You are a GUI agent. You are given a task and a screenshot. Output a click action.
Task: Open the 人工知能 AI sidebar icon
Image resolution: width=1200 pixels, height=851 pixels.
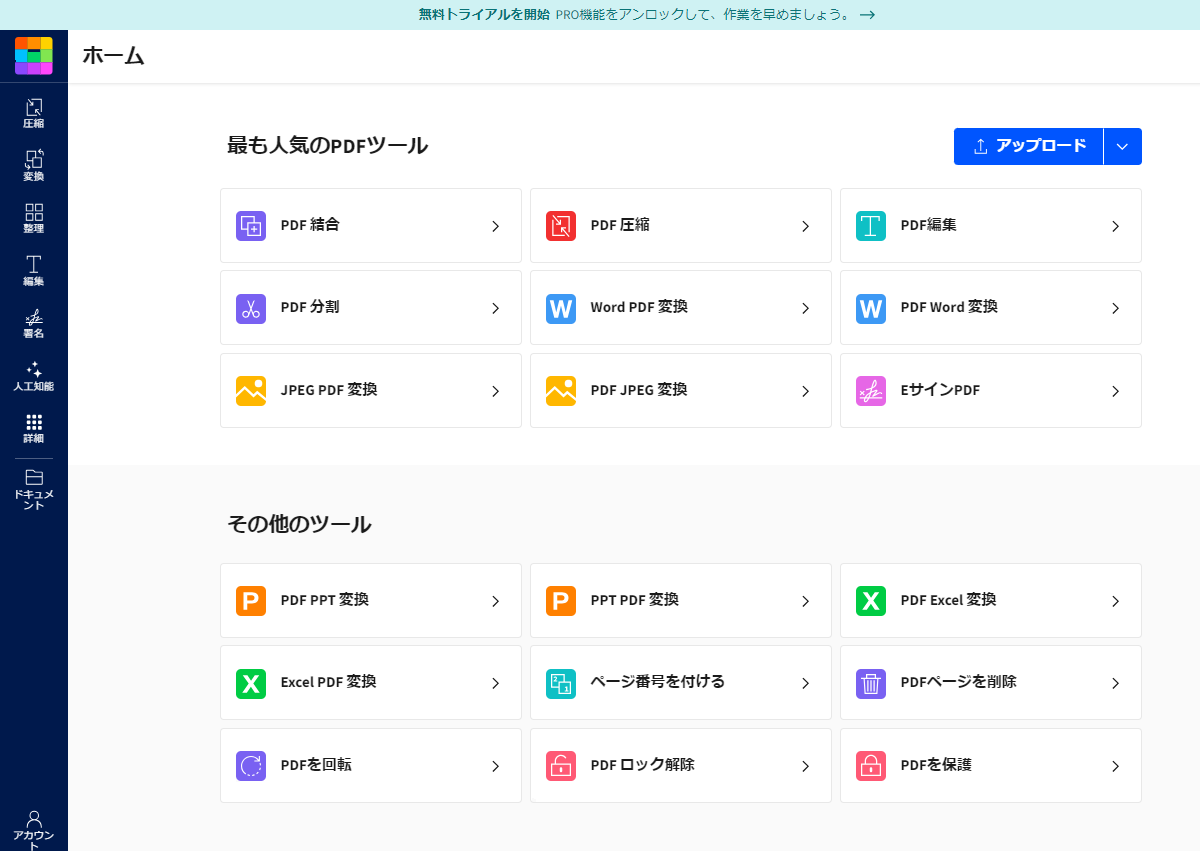pyautogui.click(x=33, y=376)
